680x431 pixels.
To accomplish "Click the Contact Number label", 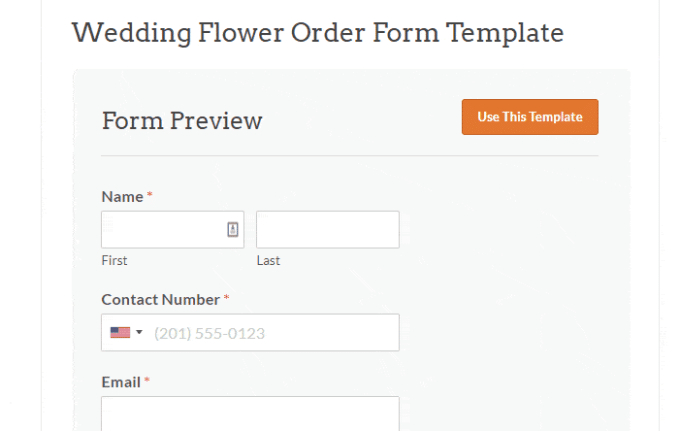I will coord(160,299).
